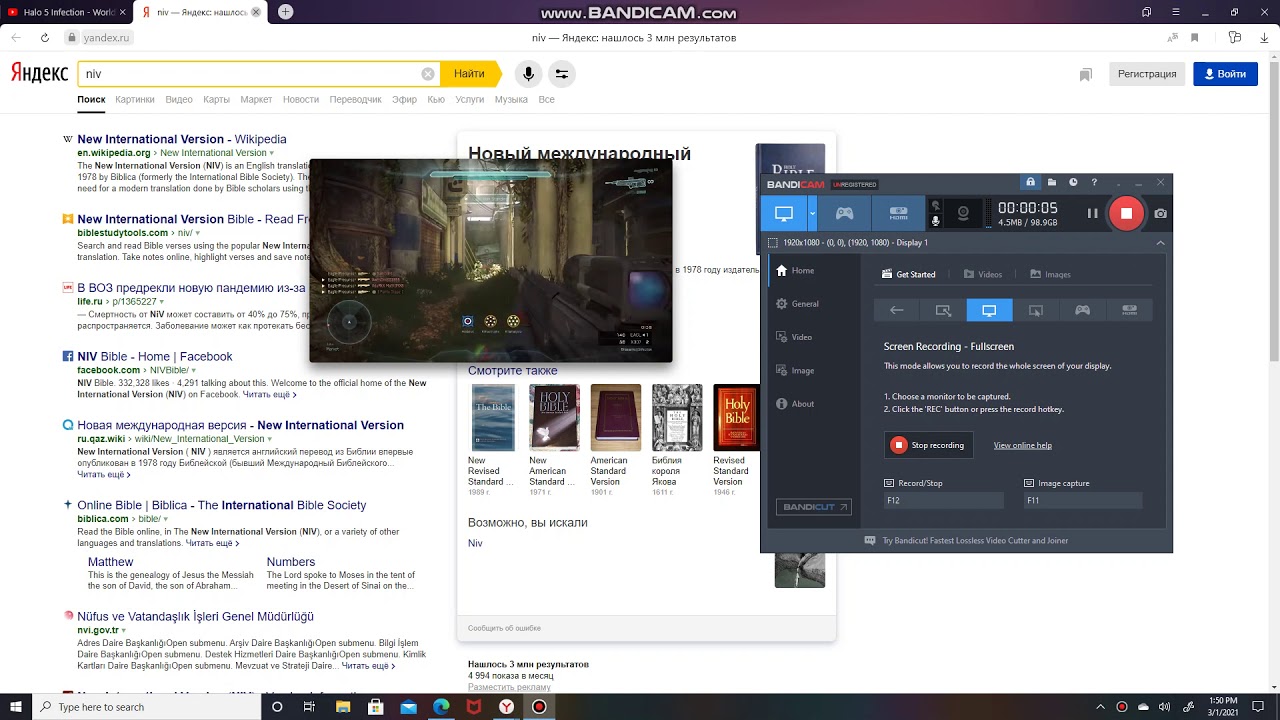The width and height of the screenshot is (1280, 720).
Task: Click the bookmark icon next to Регистрация
Action: tap(1086, 75)
